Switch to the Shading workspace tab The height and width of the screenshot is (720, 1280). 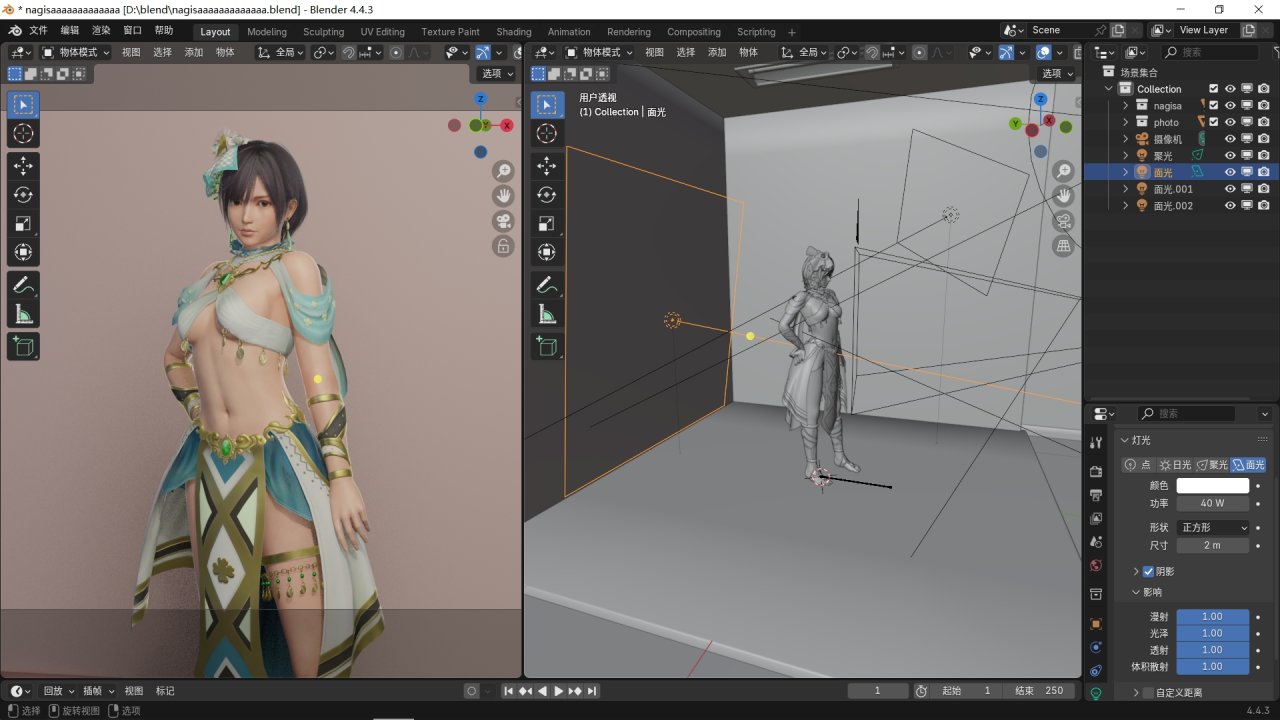pyautogui.click(x=514, y=31)
